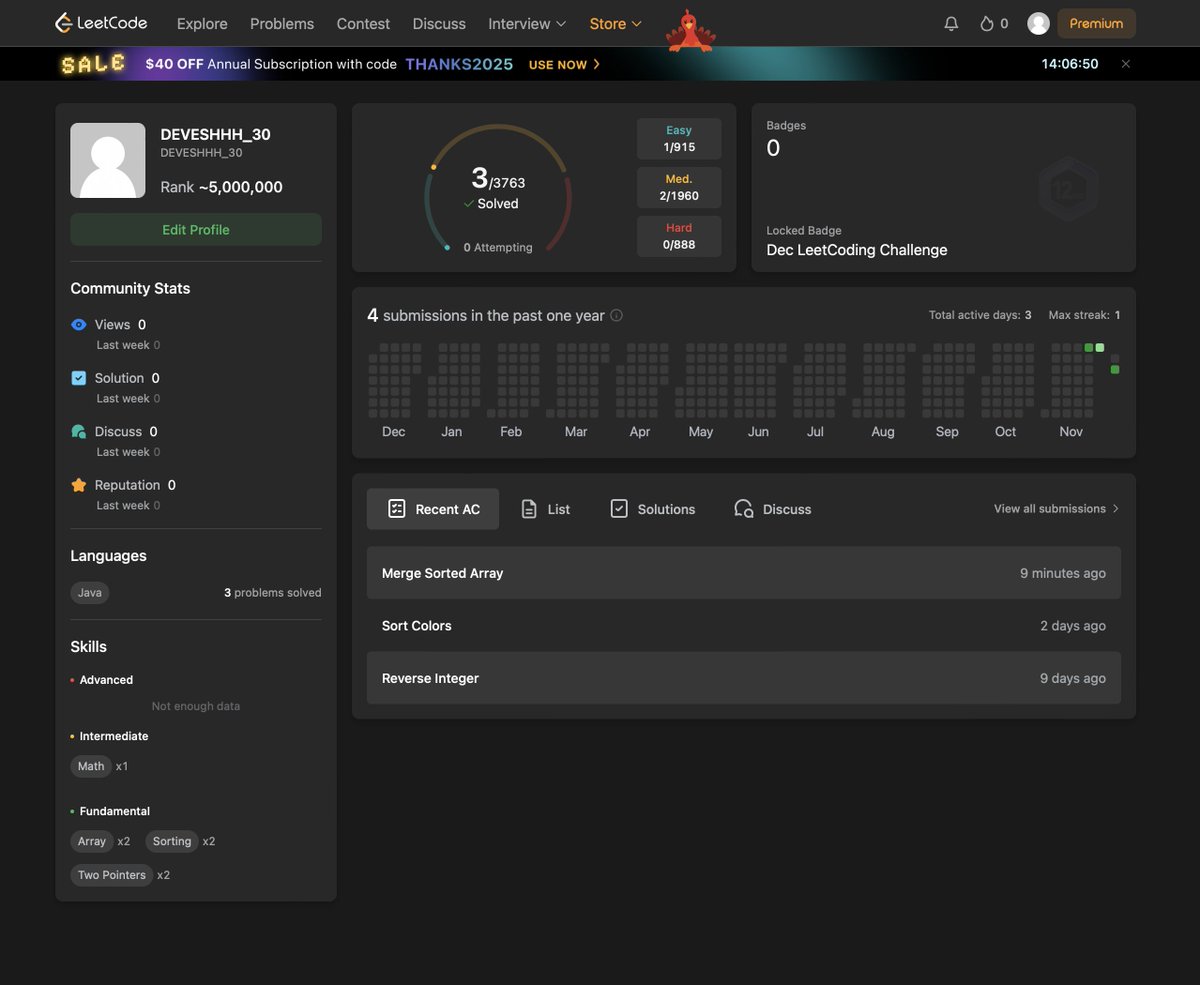Click the List document icon

click(x=529, y=509)
